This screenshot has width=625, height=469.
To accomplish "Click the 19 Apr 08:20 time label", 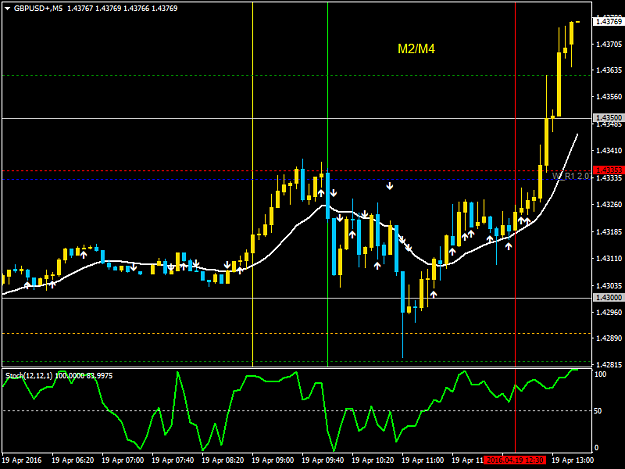I will pyautogui.click(x=223, y=460).
